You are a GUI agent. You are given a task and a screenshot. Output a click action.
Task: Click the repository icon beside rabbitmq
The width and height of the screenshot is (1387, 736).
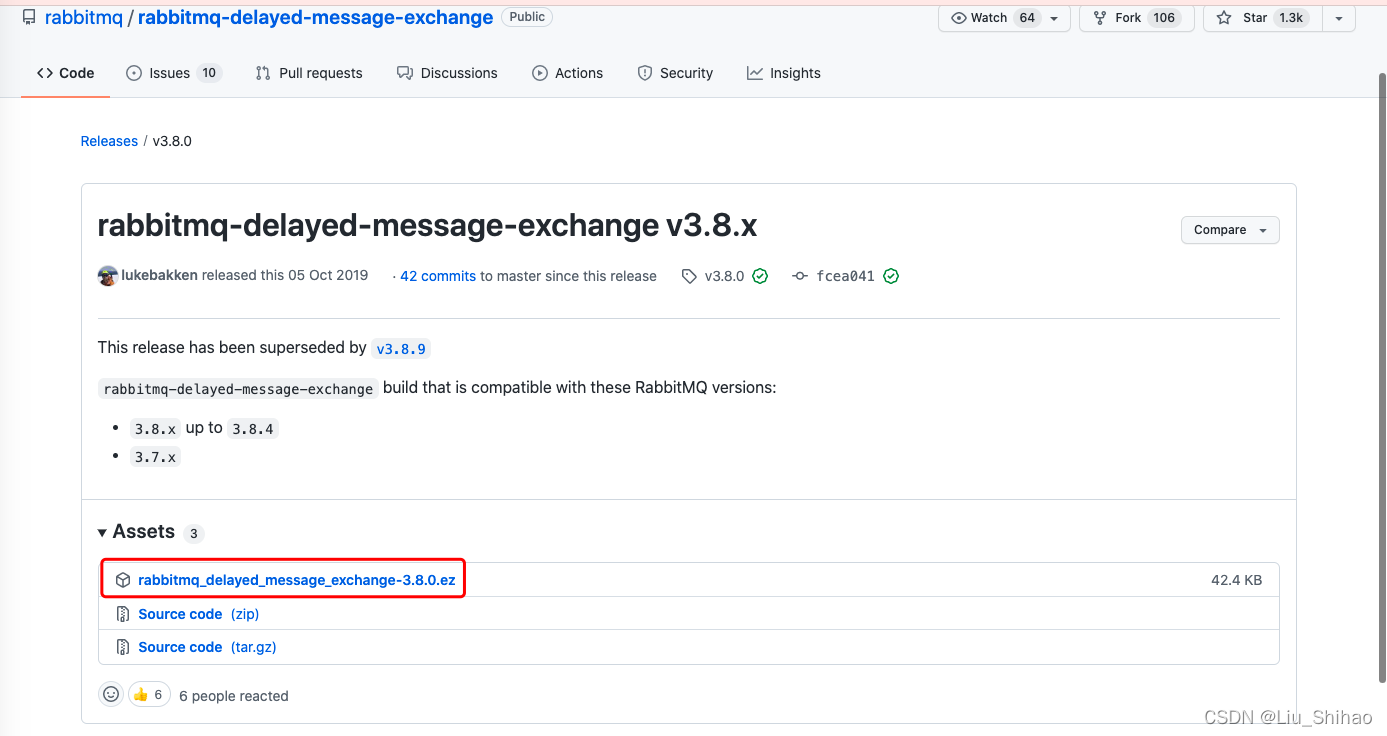tap(29, 17)
